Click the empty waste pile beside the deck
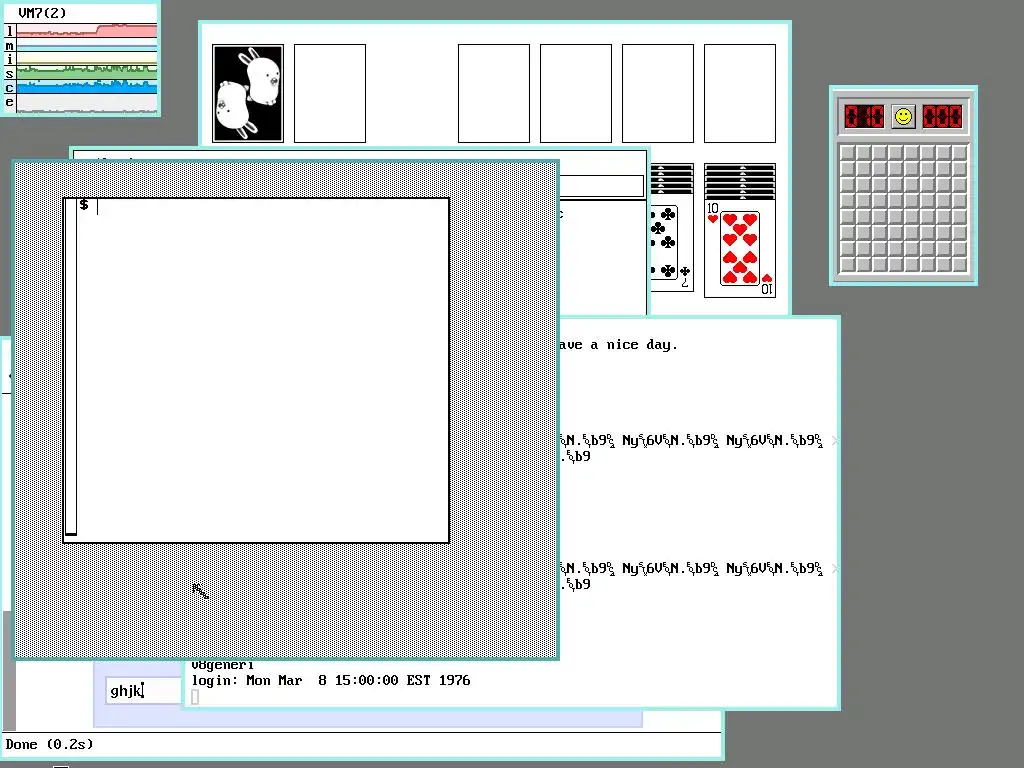The height and width of the screenshot is (768, 1024). [x=330, y=93]
